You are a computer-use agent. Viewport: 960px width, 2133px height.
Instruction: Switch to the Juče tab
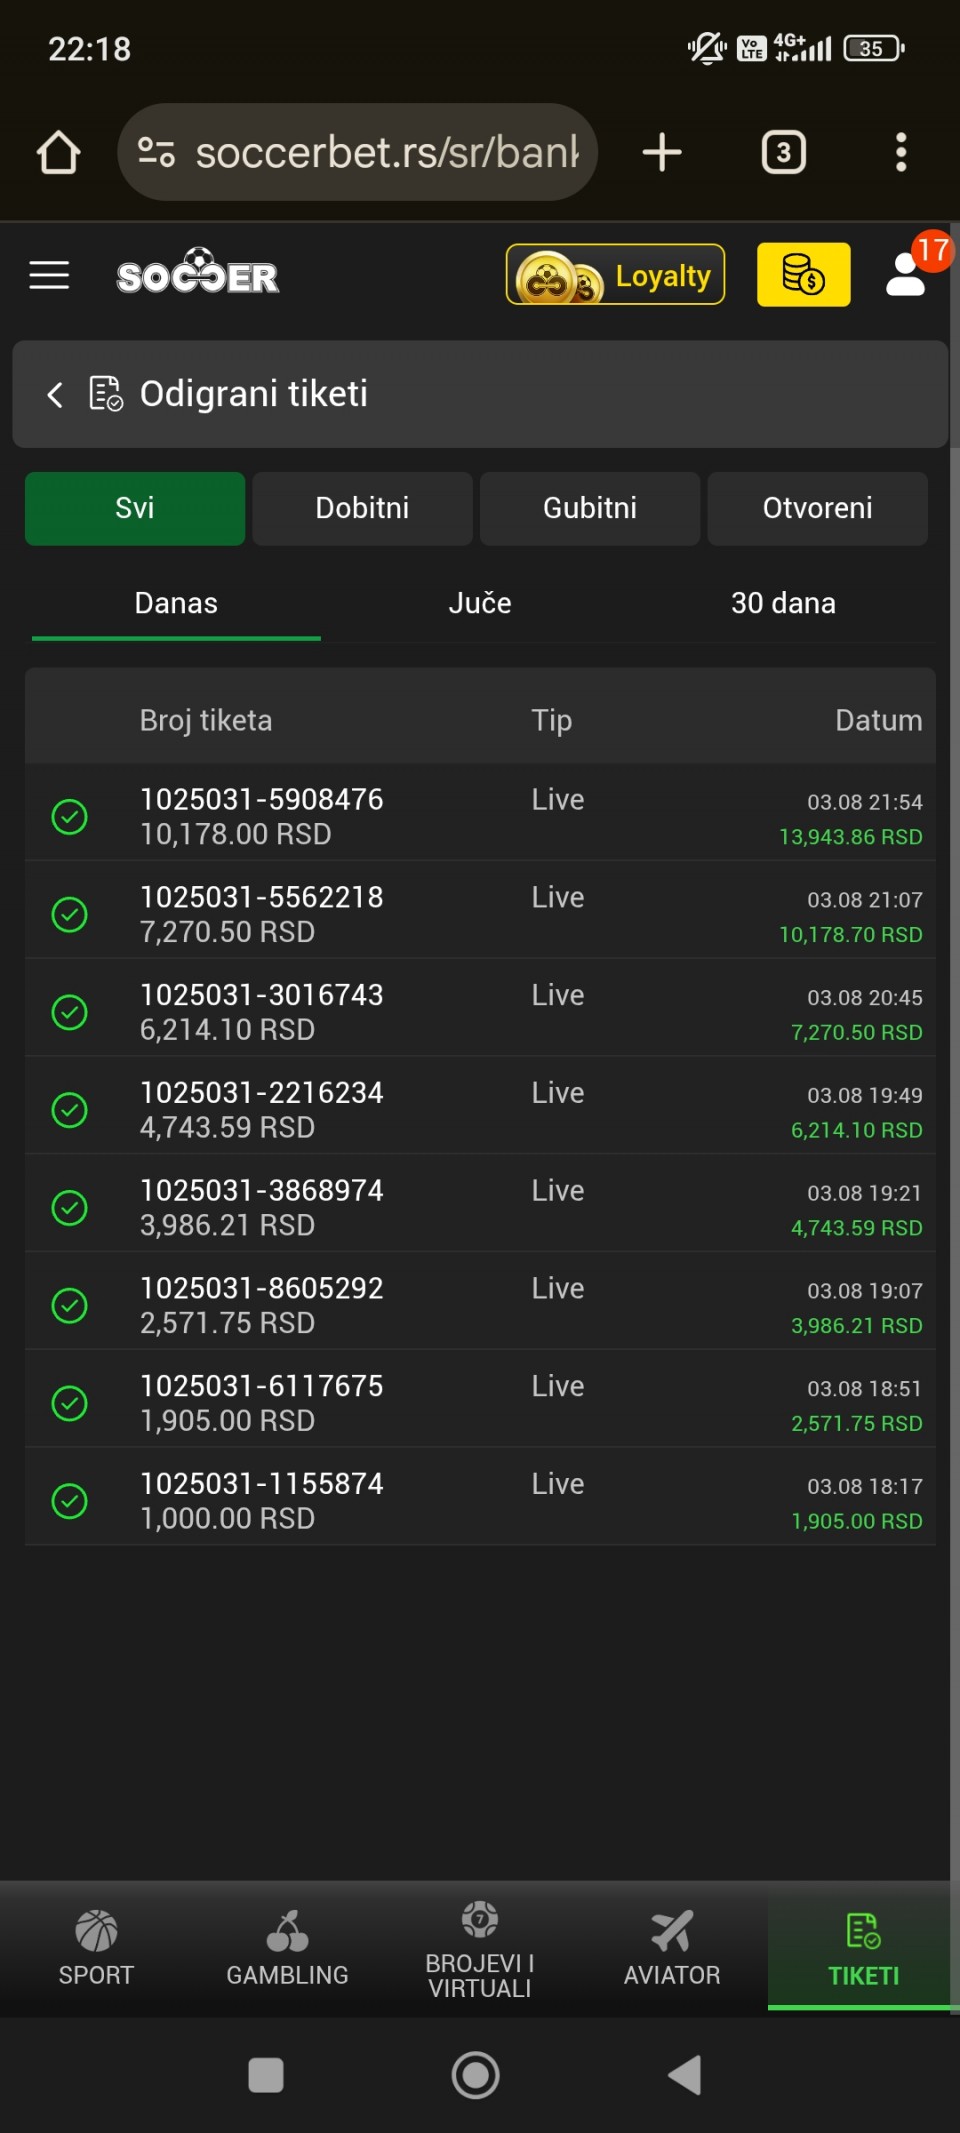[480, 603]
